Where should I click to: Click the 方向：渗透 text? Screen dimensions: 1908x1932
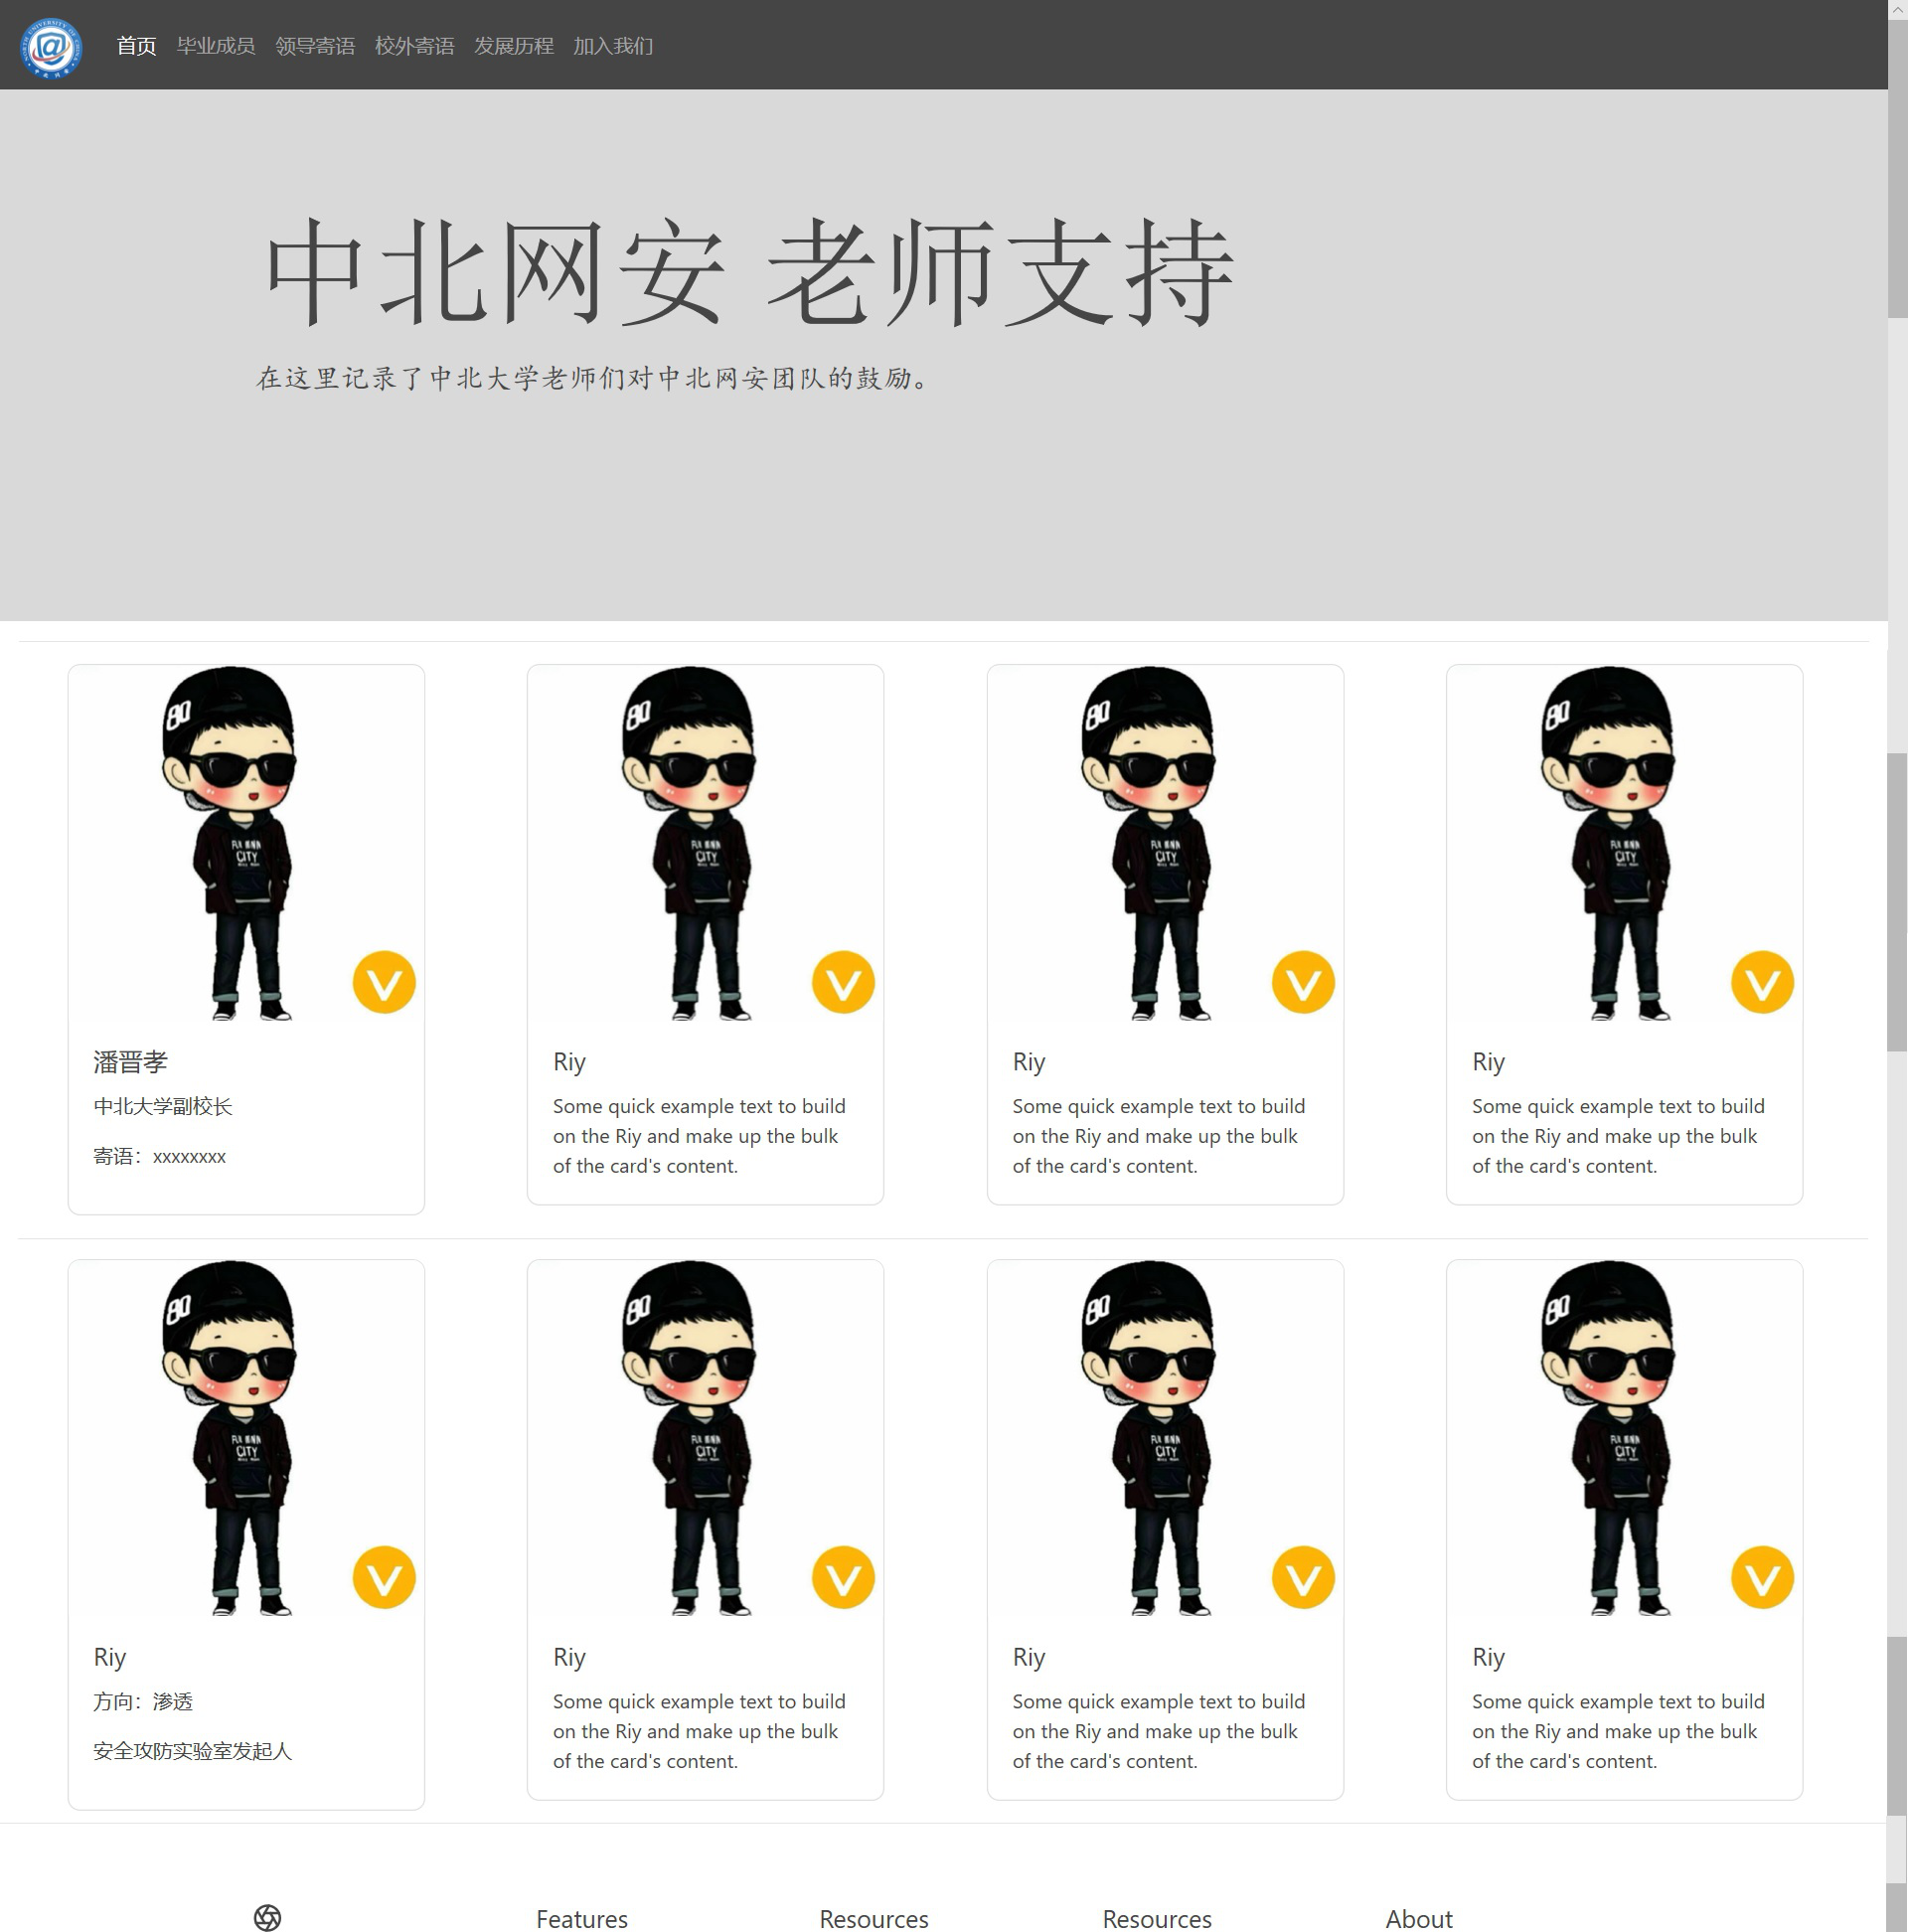pos(143,1701)
